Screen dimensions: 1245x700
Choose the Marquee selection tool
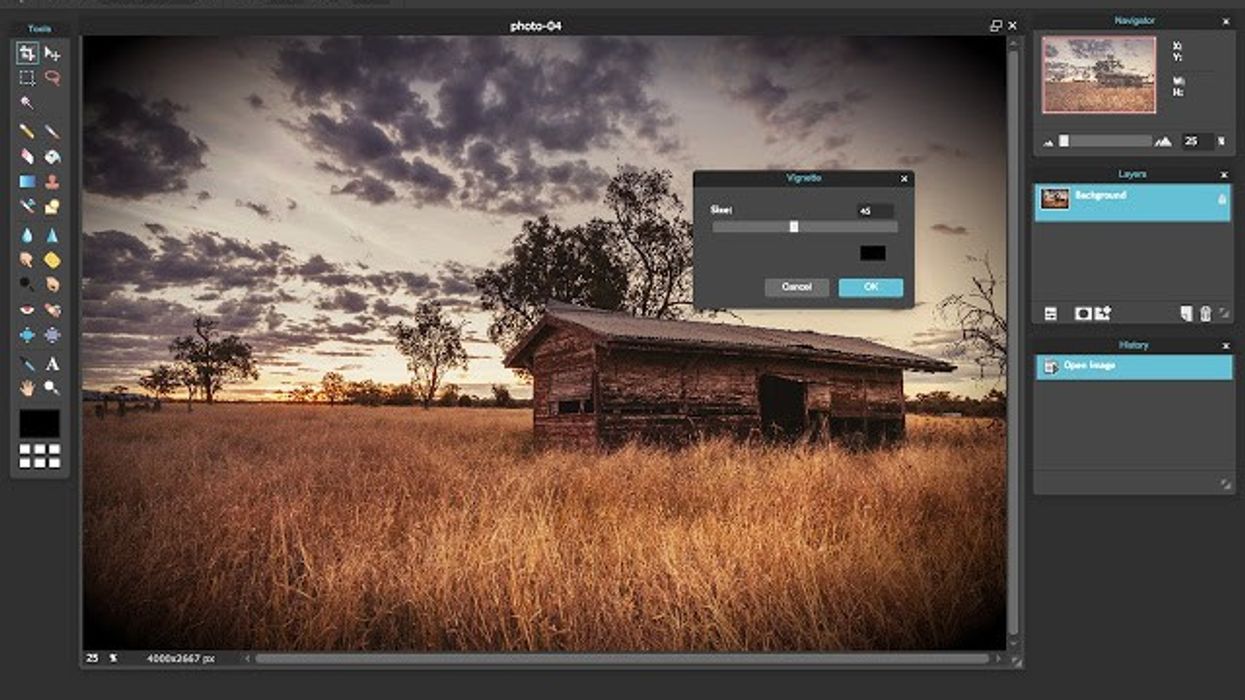pyautogui.click(x=27, y=78)
